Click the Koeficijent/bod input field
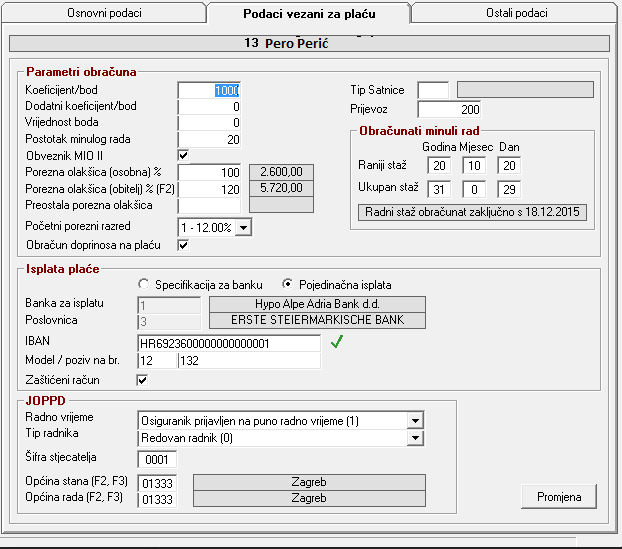Screen dimensions: 622x549 (210, 90)
